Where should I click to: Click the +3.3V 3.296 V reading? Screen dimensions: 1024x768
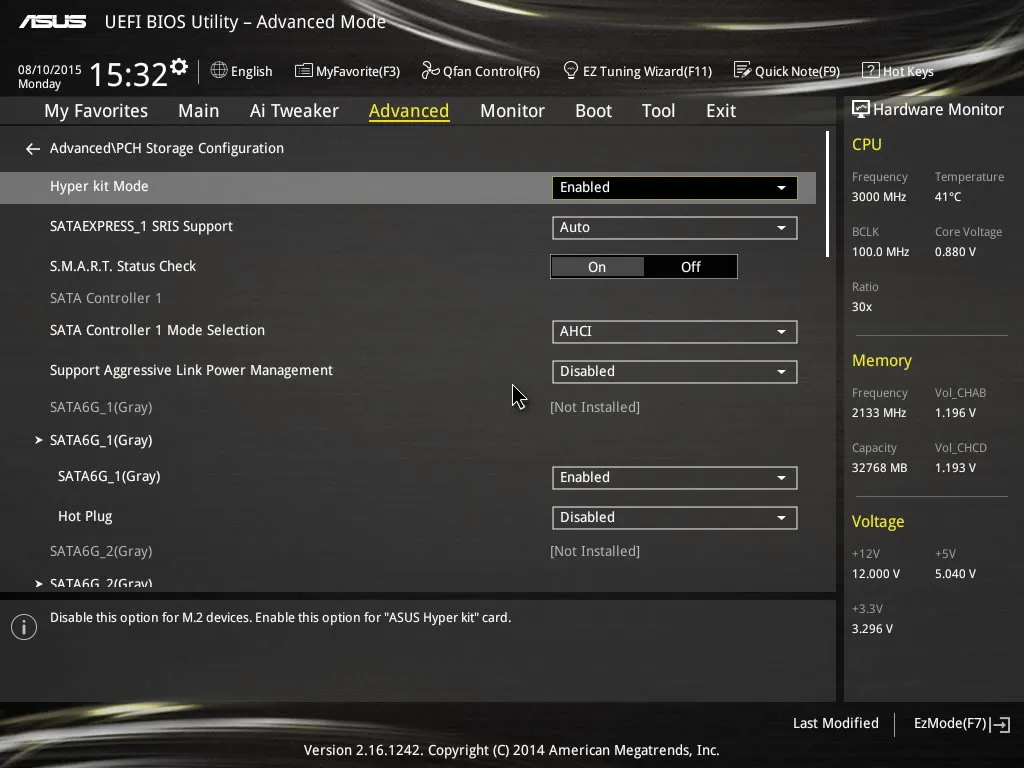point(872,629)
